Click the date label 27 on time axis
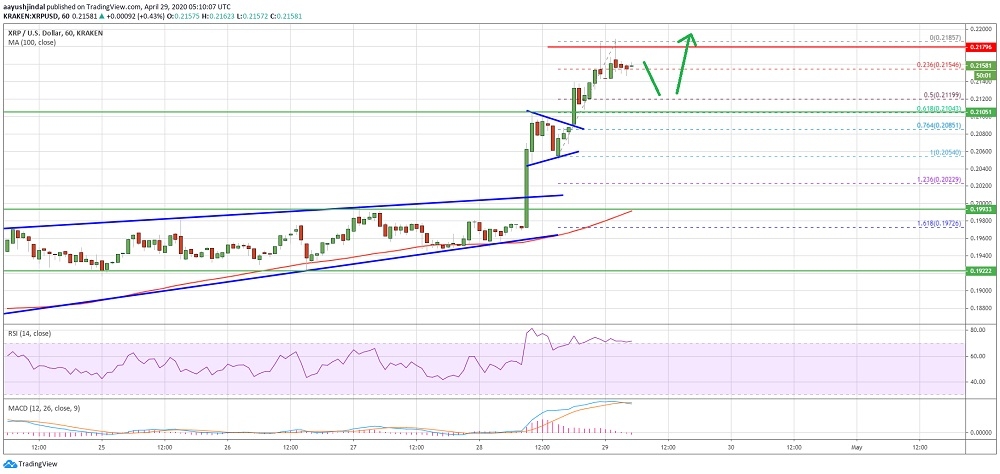 click(x=354, y=448)
